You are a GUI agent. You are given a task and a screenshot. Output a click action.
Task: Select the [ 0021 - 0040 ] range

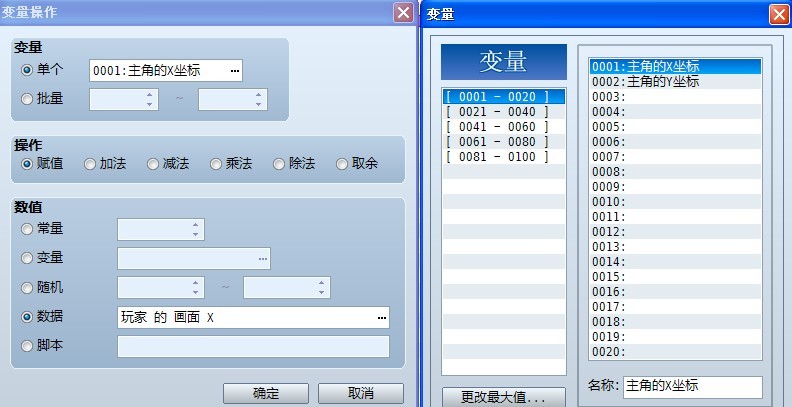[x=504, y=112]
